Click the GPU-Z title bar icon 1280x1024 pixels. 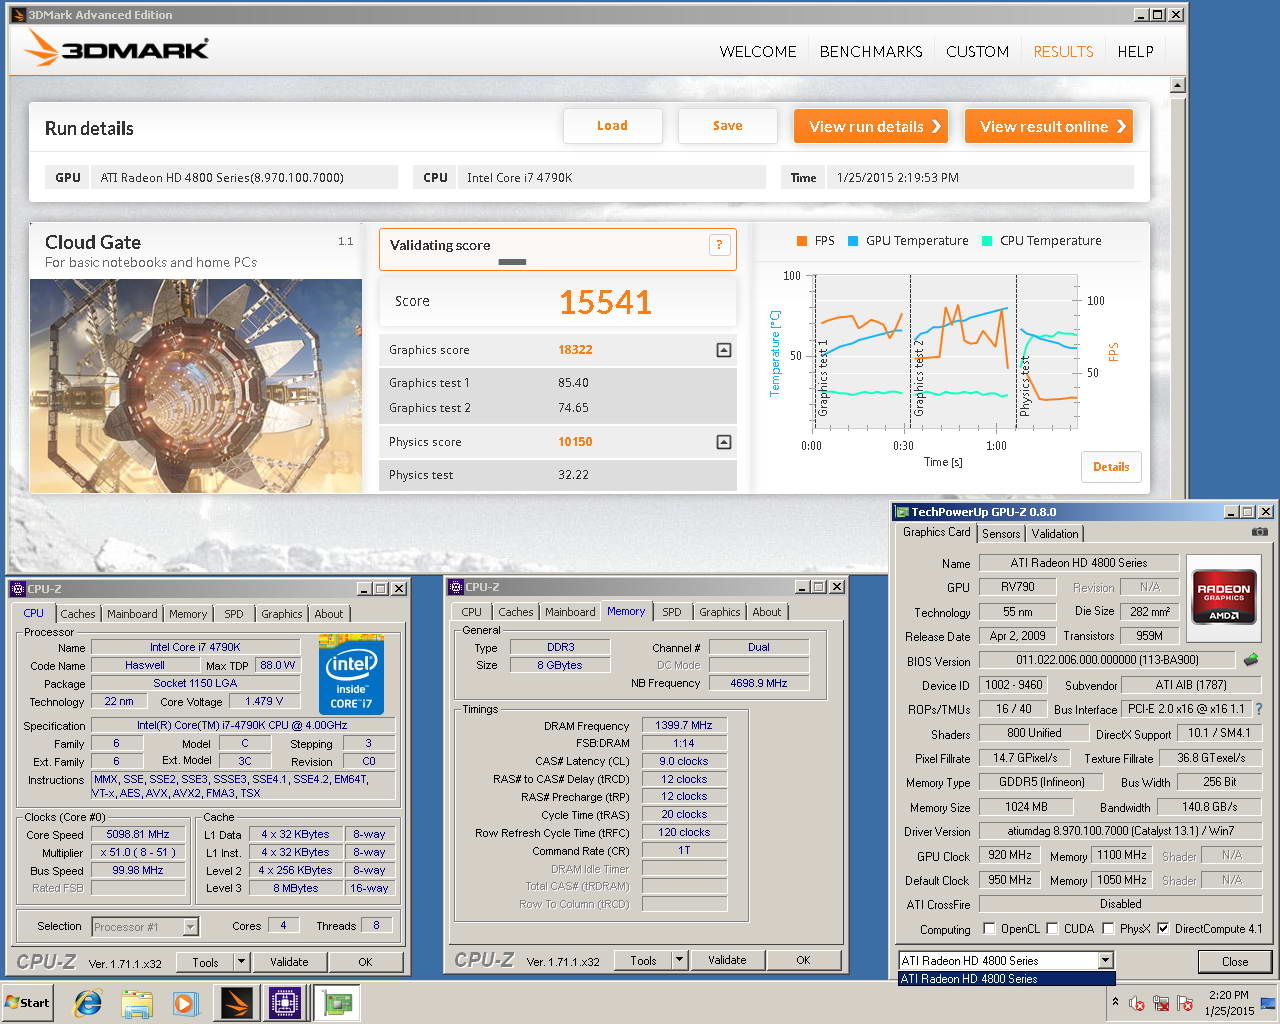(x=901, y=512)
